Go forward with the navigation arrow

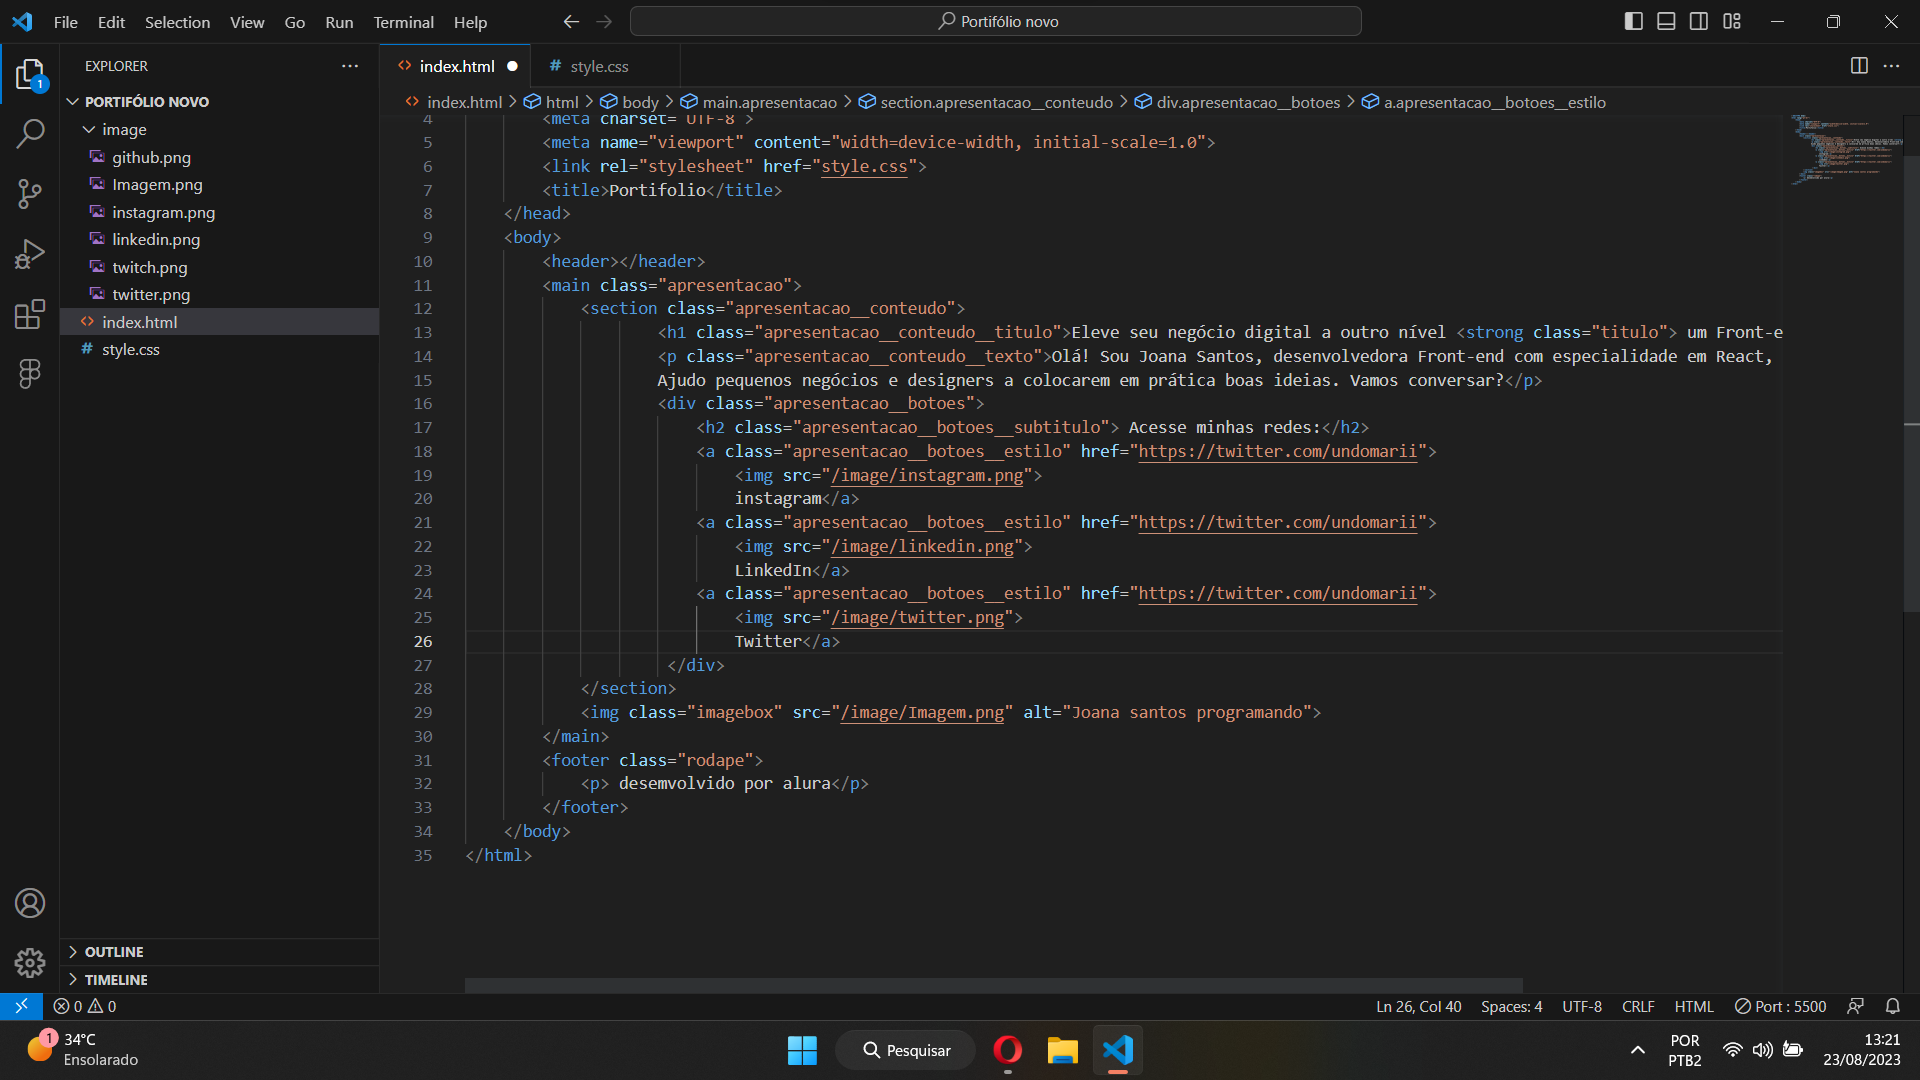point(604,21)
